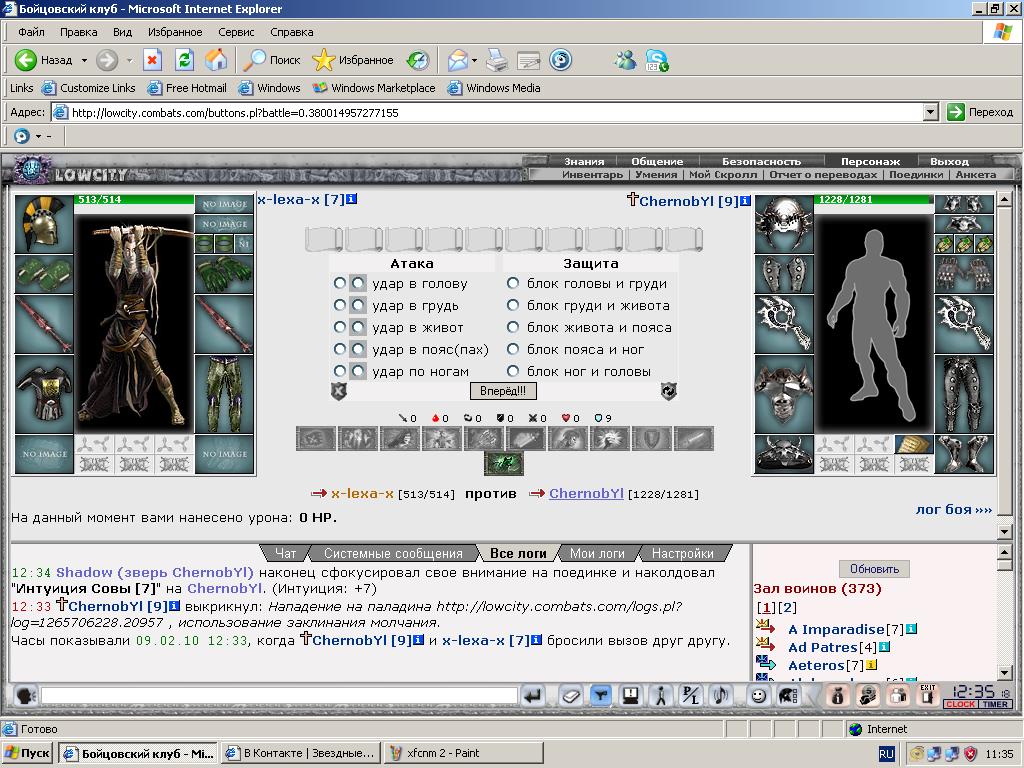1024x768 pixels.
Task: Switch to the Мои логи tab
Action: click(596, 553)
